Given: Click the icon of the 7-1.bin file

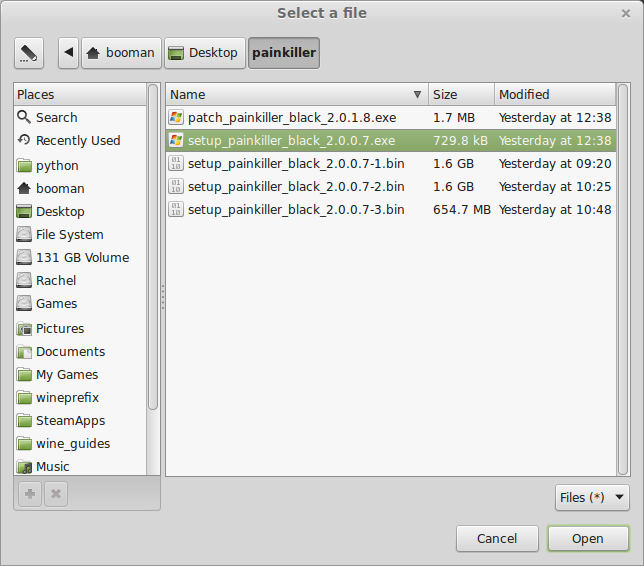Looking at the screenshot, I should click(176, 163).
